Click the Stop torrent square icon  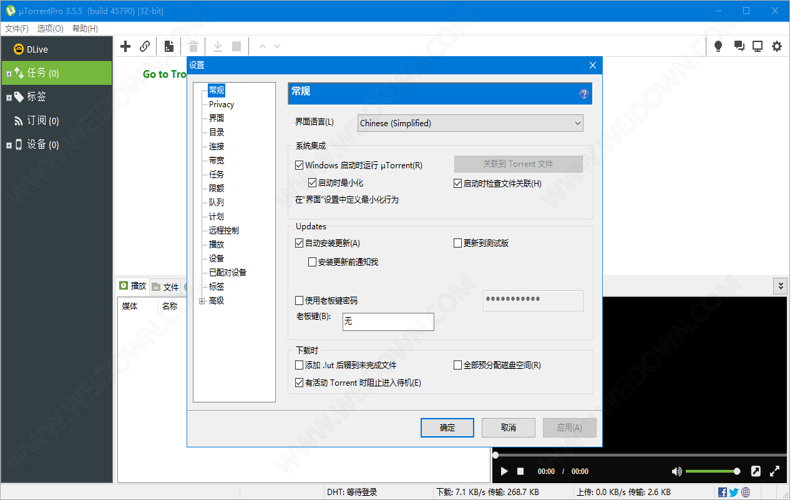pos(236,46)
